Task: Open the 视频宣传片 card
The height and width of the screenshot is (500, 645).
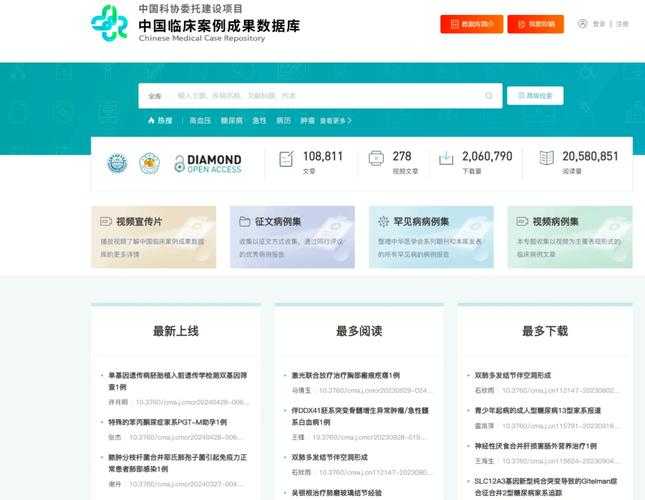Action: [x=153, y=237]
